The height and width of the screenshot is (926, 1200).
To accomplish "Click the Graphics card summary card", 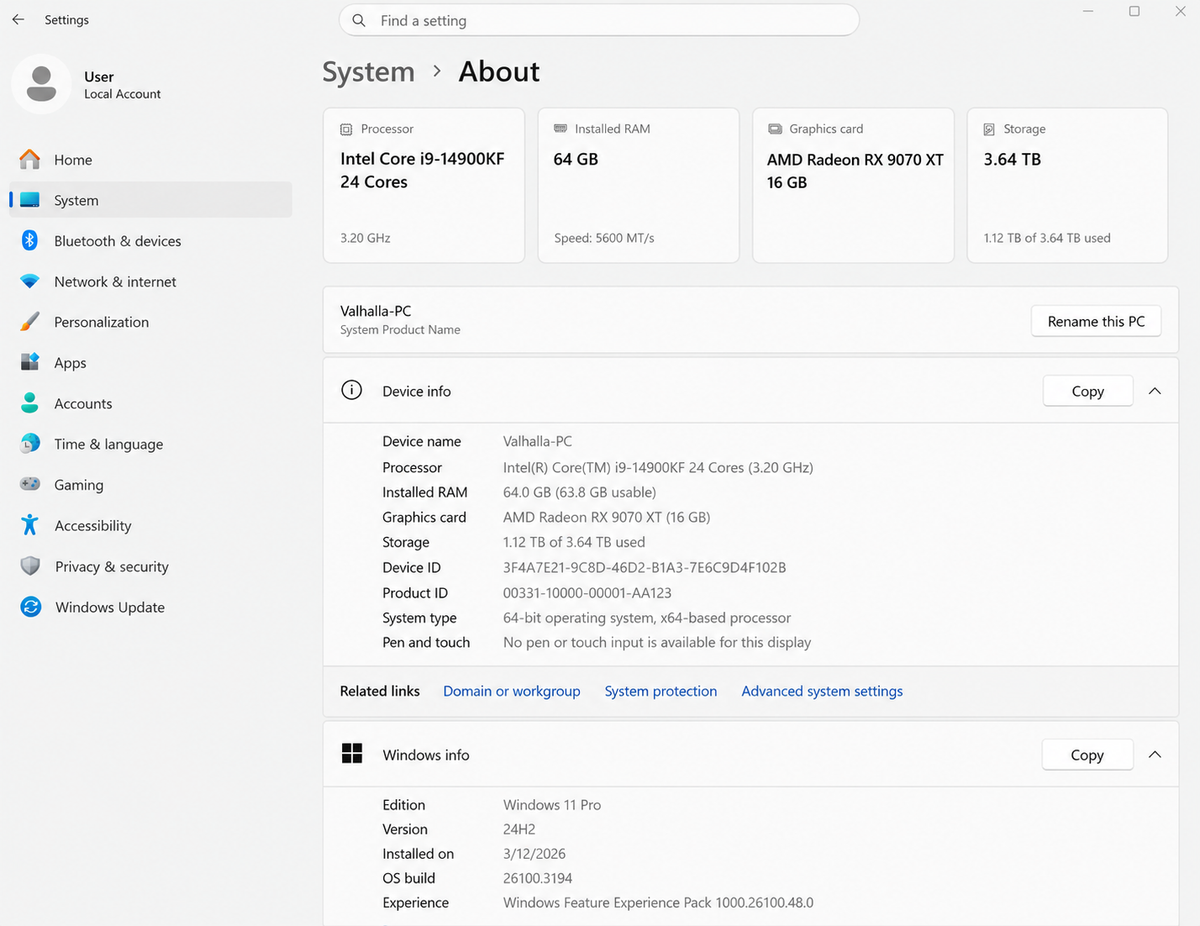I will click(x=853, y=186).
